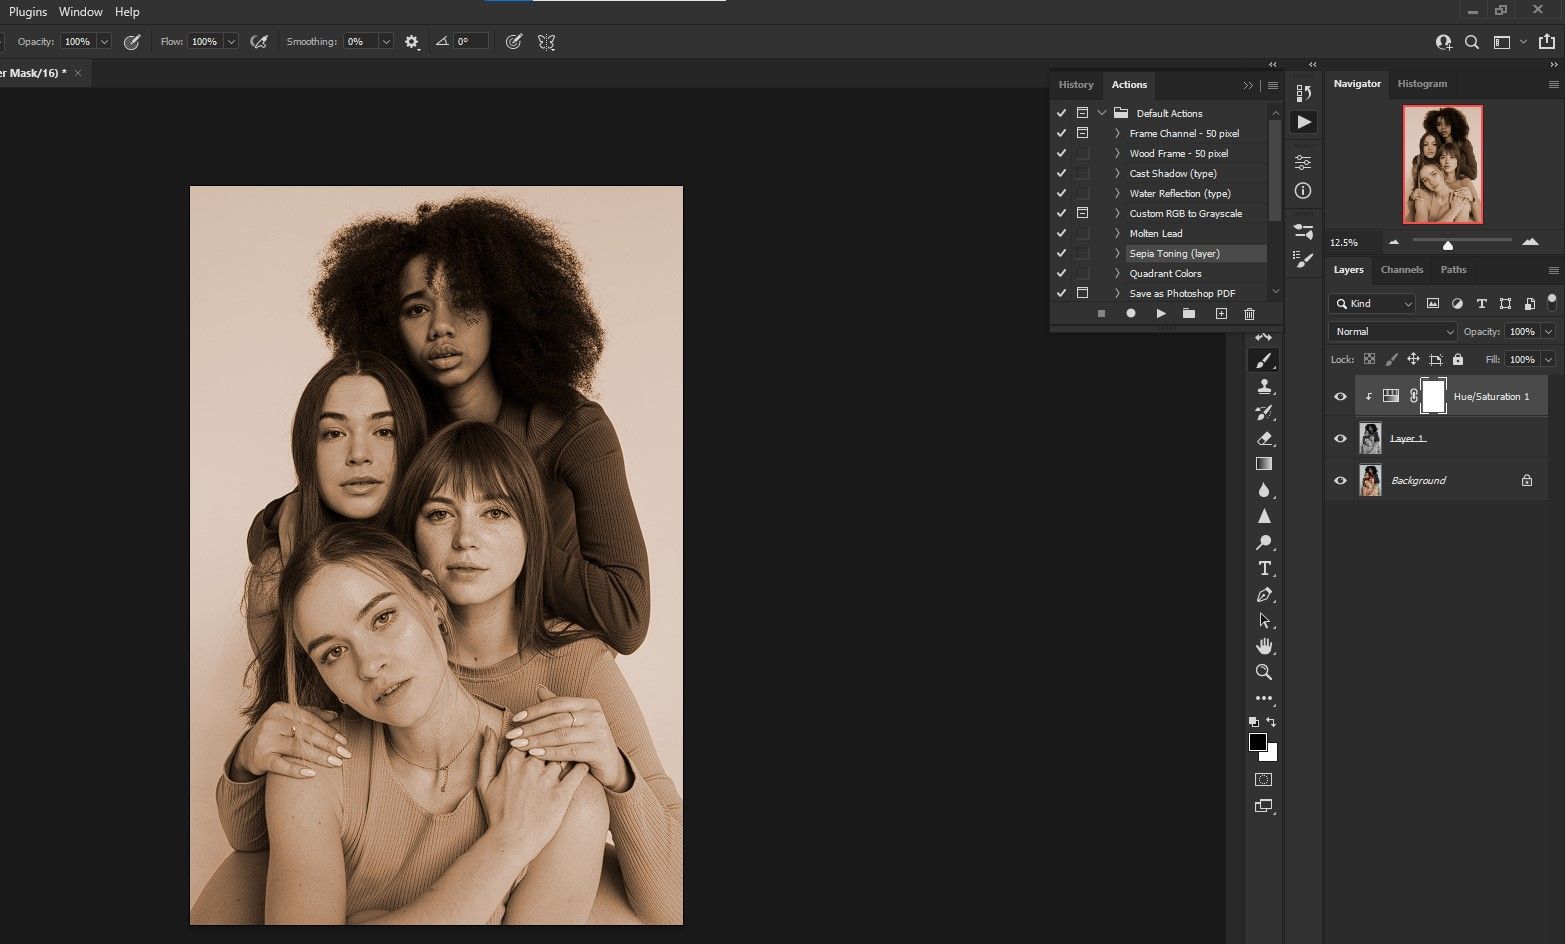1565x944 pixels.
Task: Uncheck the Sepia Toning (layer) action
Action: click(x=1061, y=254)
